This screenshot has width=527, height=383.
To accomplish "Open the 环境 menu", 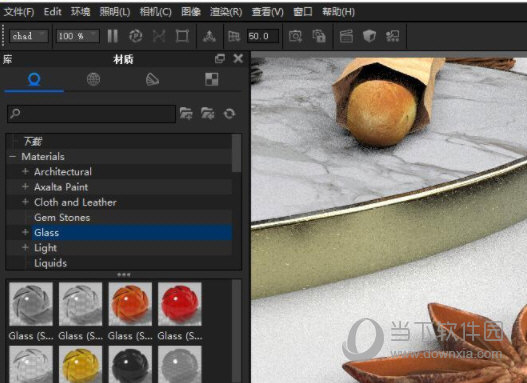I will tap(81, 12).
